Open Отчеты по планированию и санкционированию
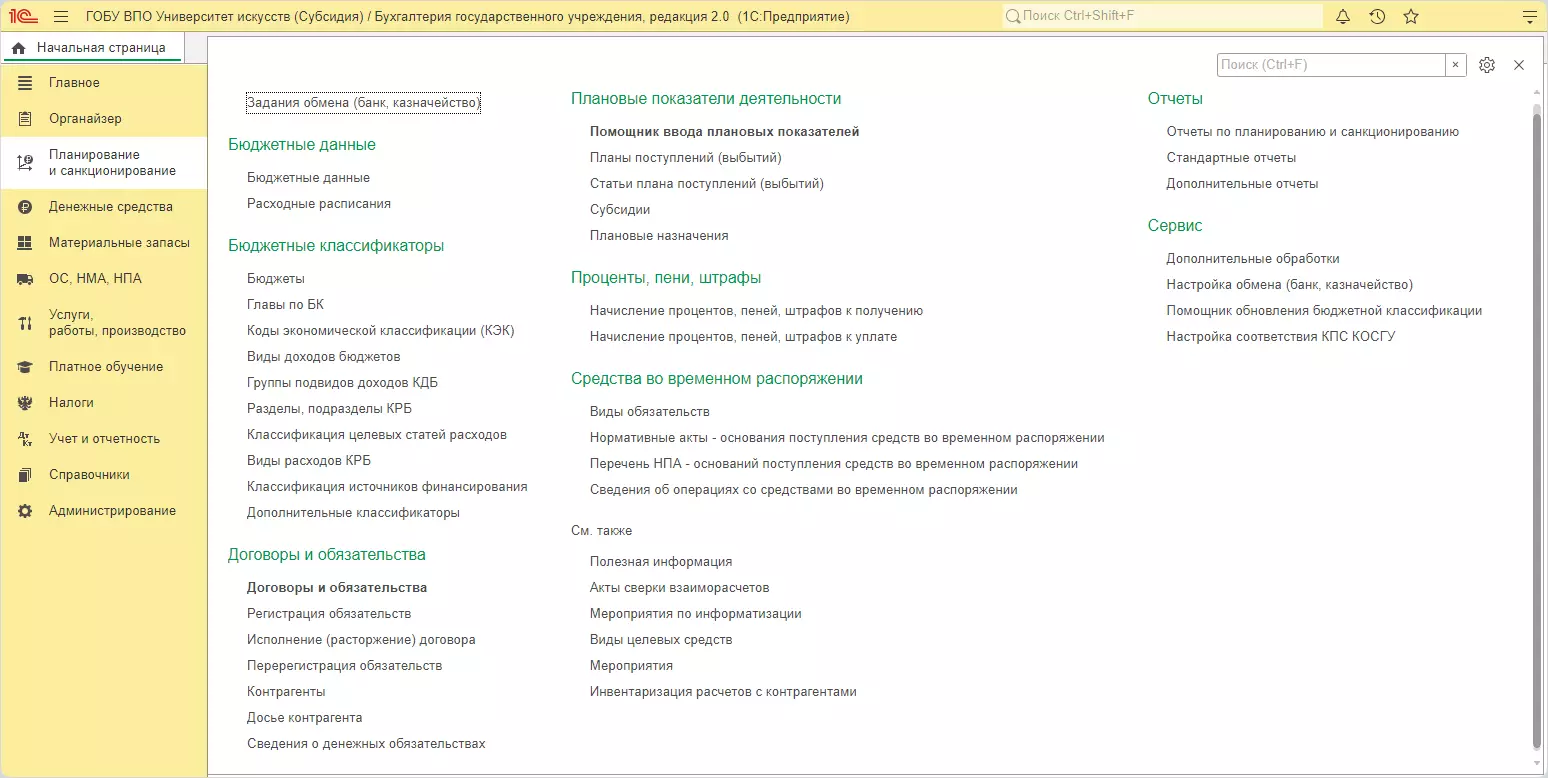 point(1313,132)
